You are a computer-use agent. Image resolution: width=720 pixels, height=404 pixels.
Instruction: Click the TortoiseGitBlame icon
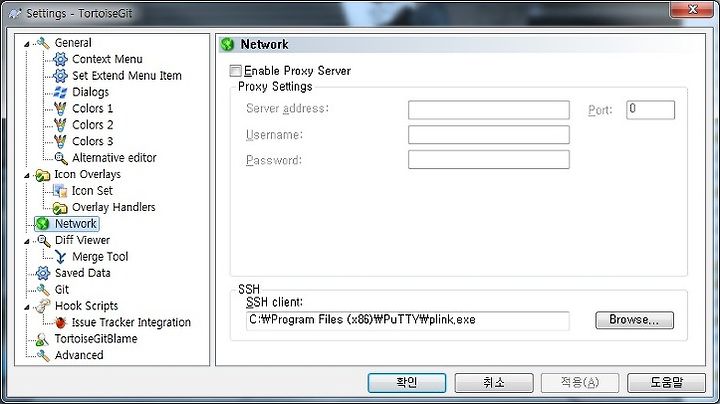42,339
